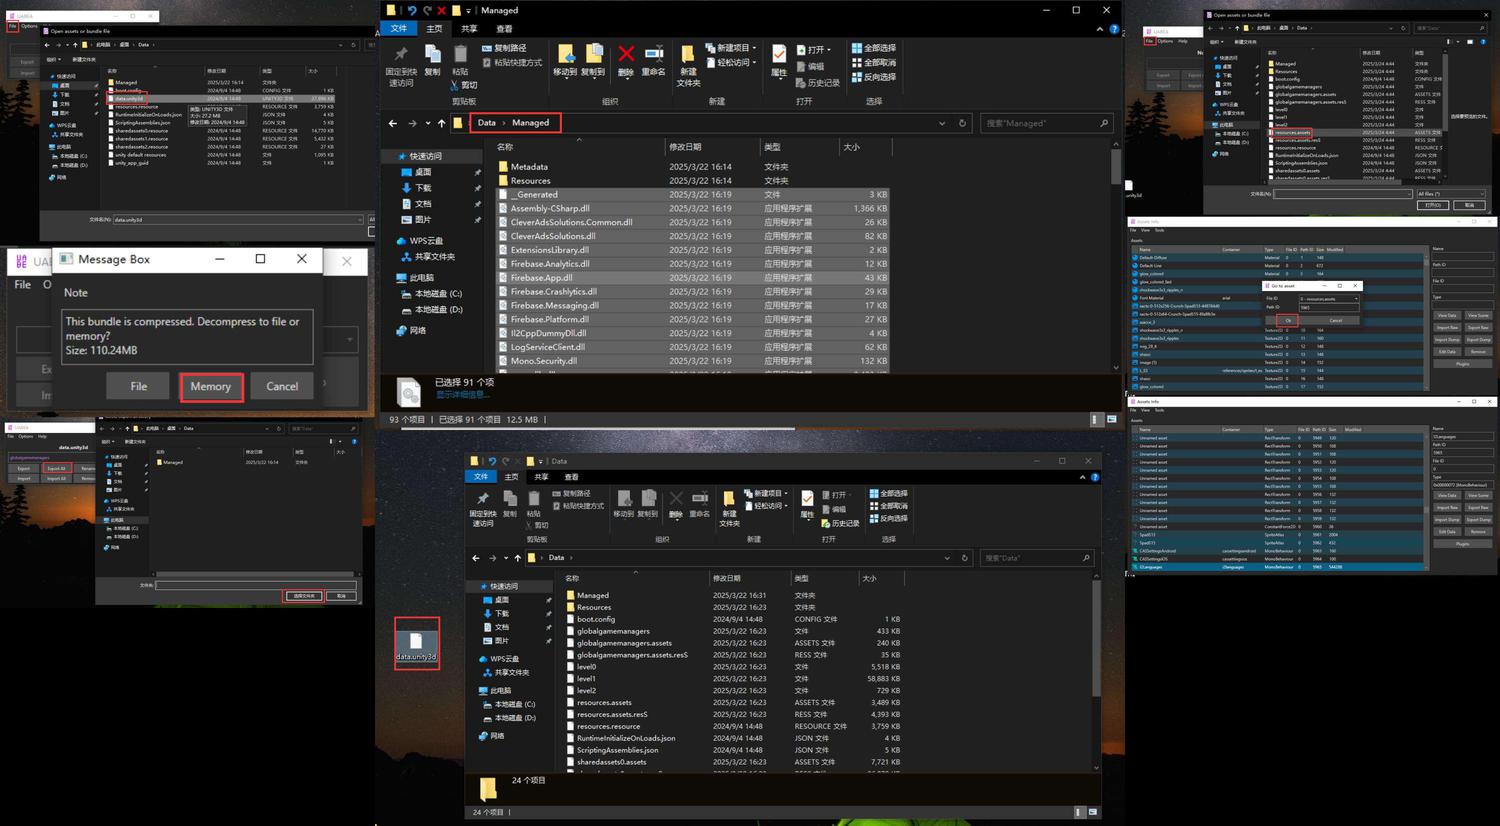Viewport: 1500px width, 826px height.
Task: Switch Data window to large icons view toggle
Action: [1093, 812]
